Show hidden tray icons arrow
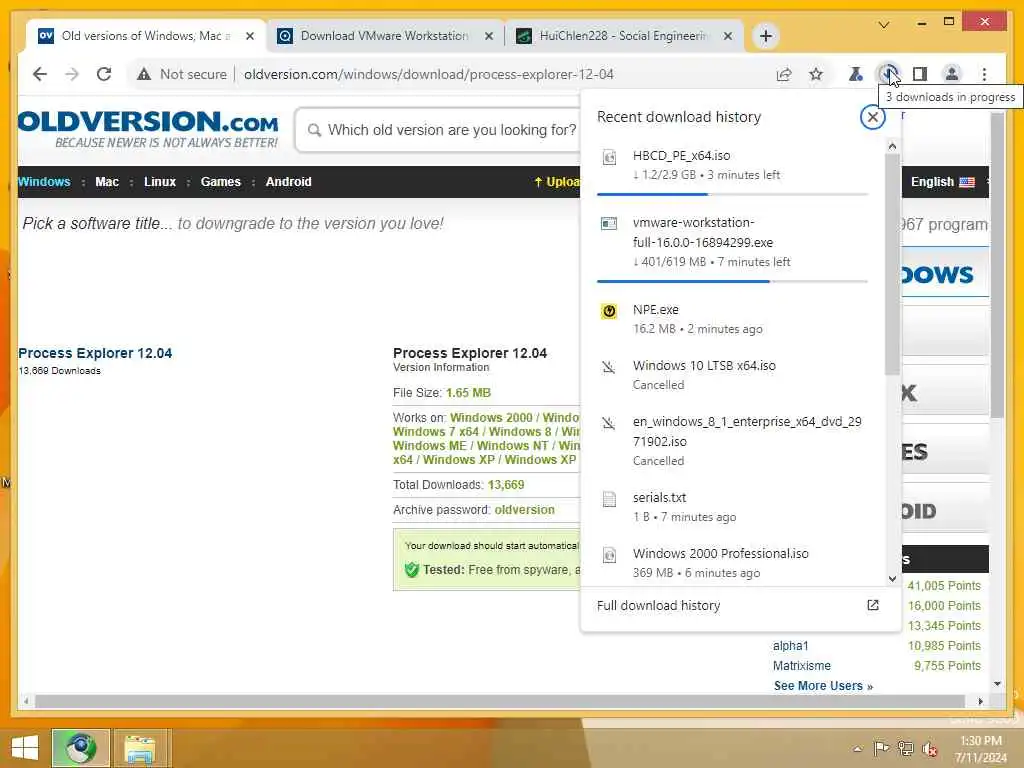 tap(858, 748)
